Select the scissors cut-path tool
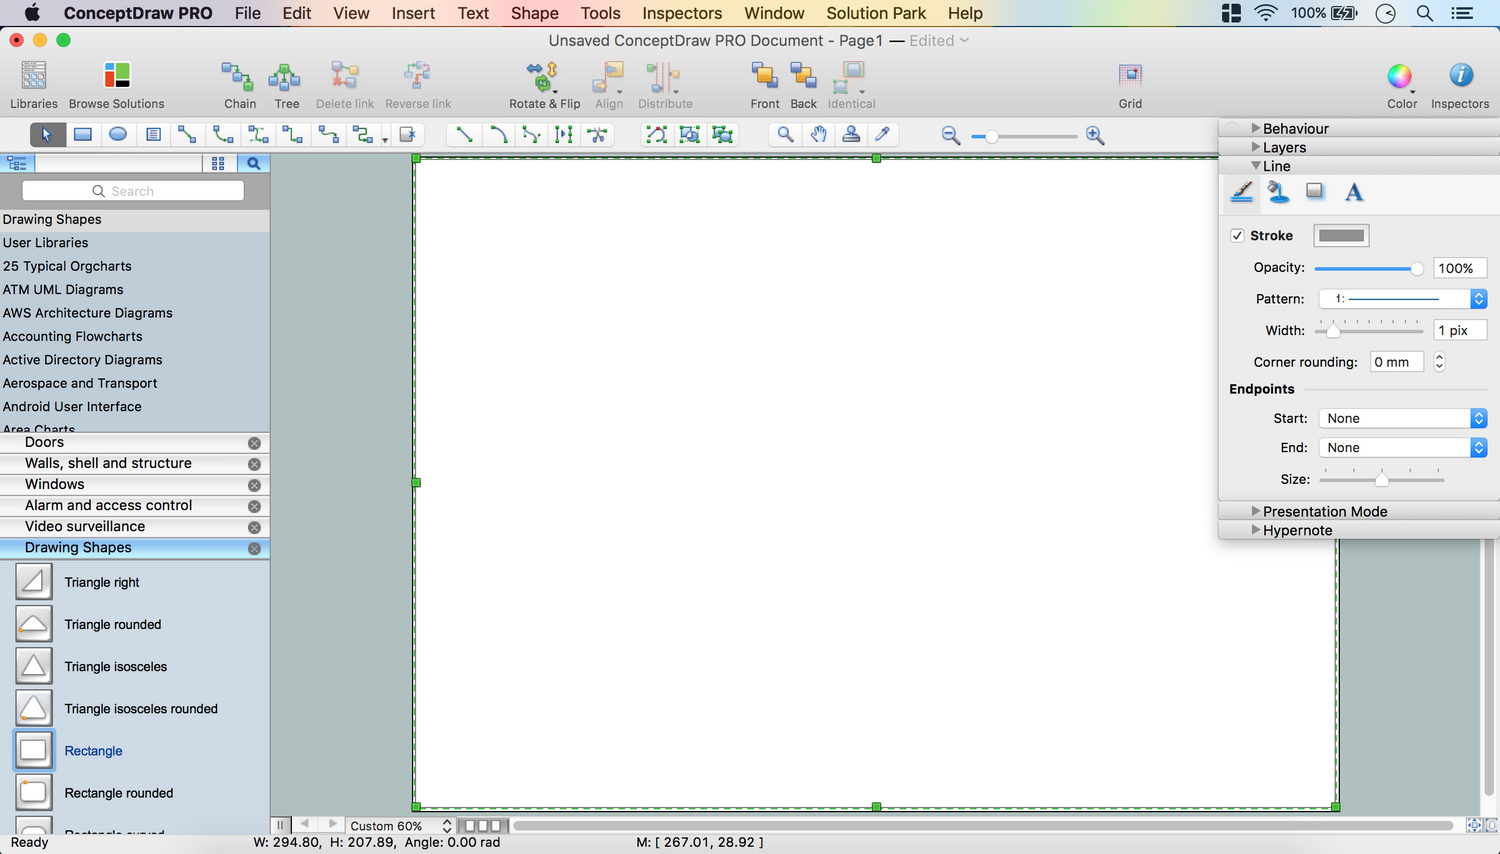 (598, 135)
